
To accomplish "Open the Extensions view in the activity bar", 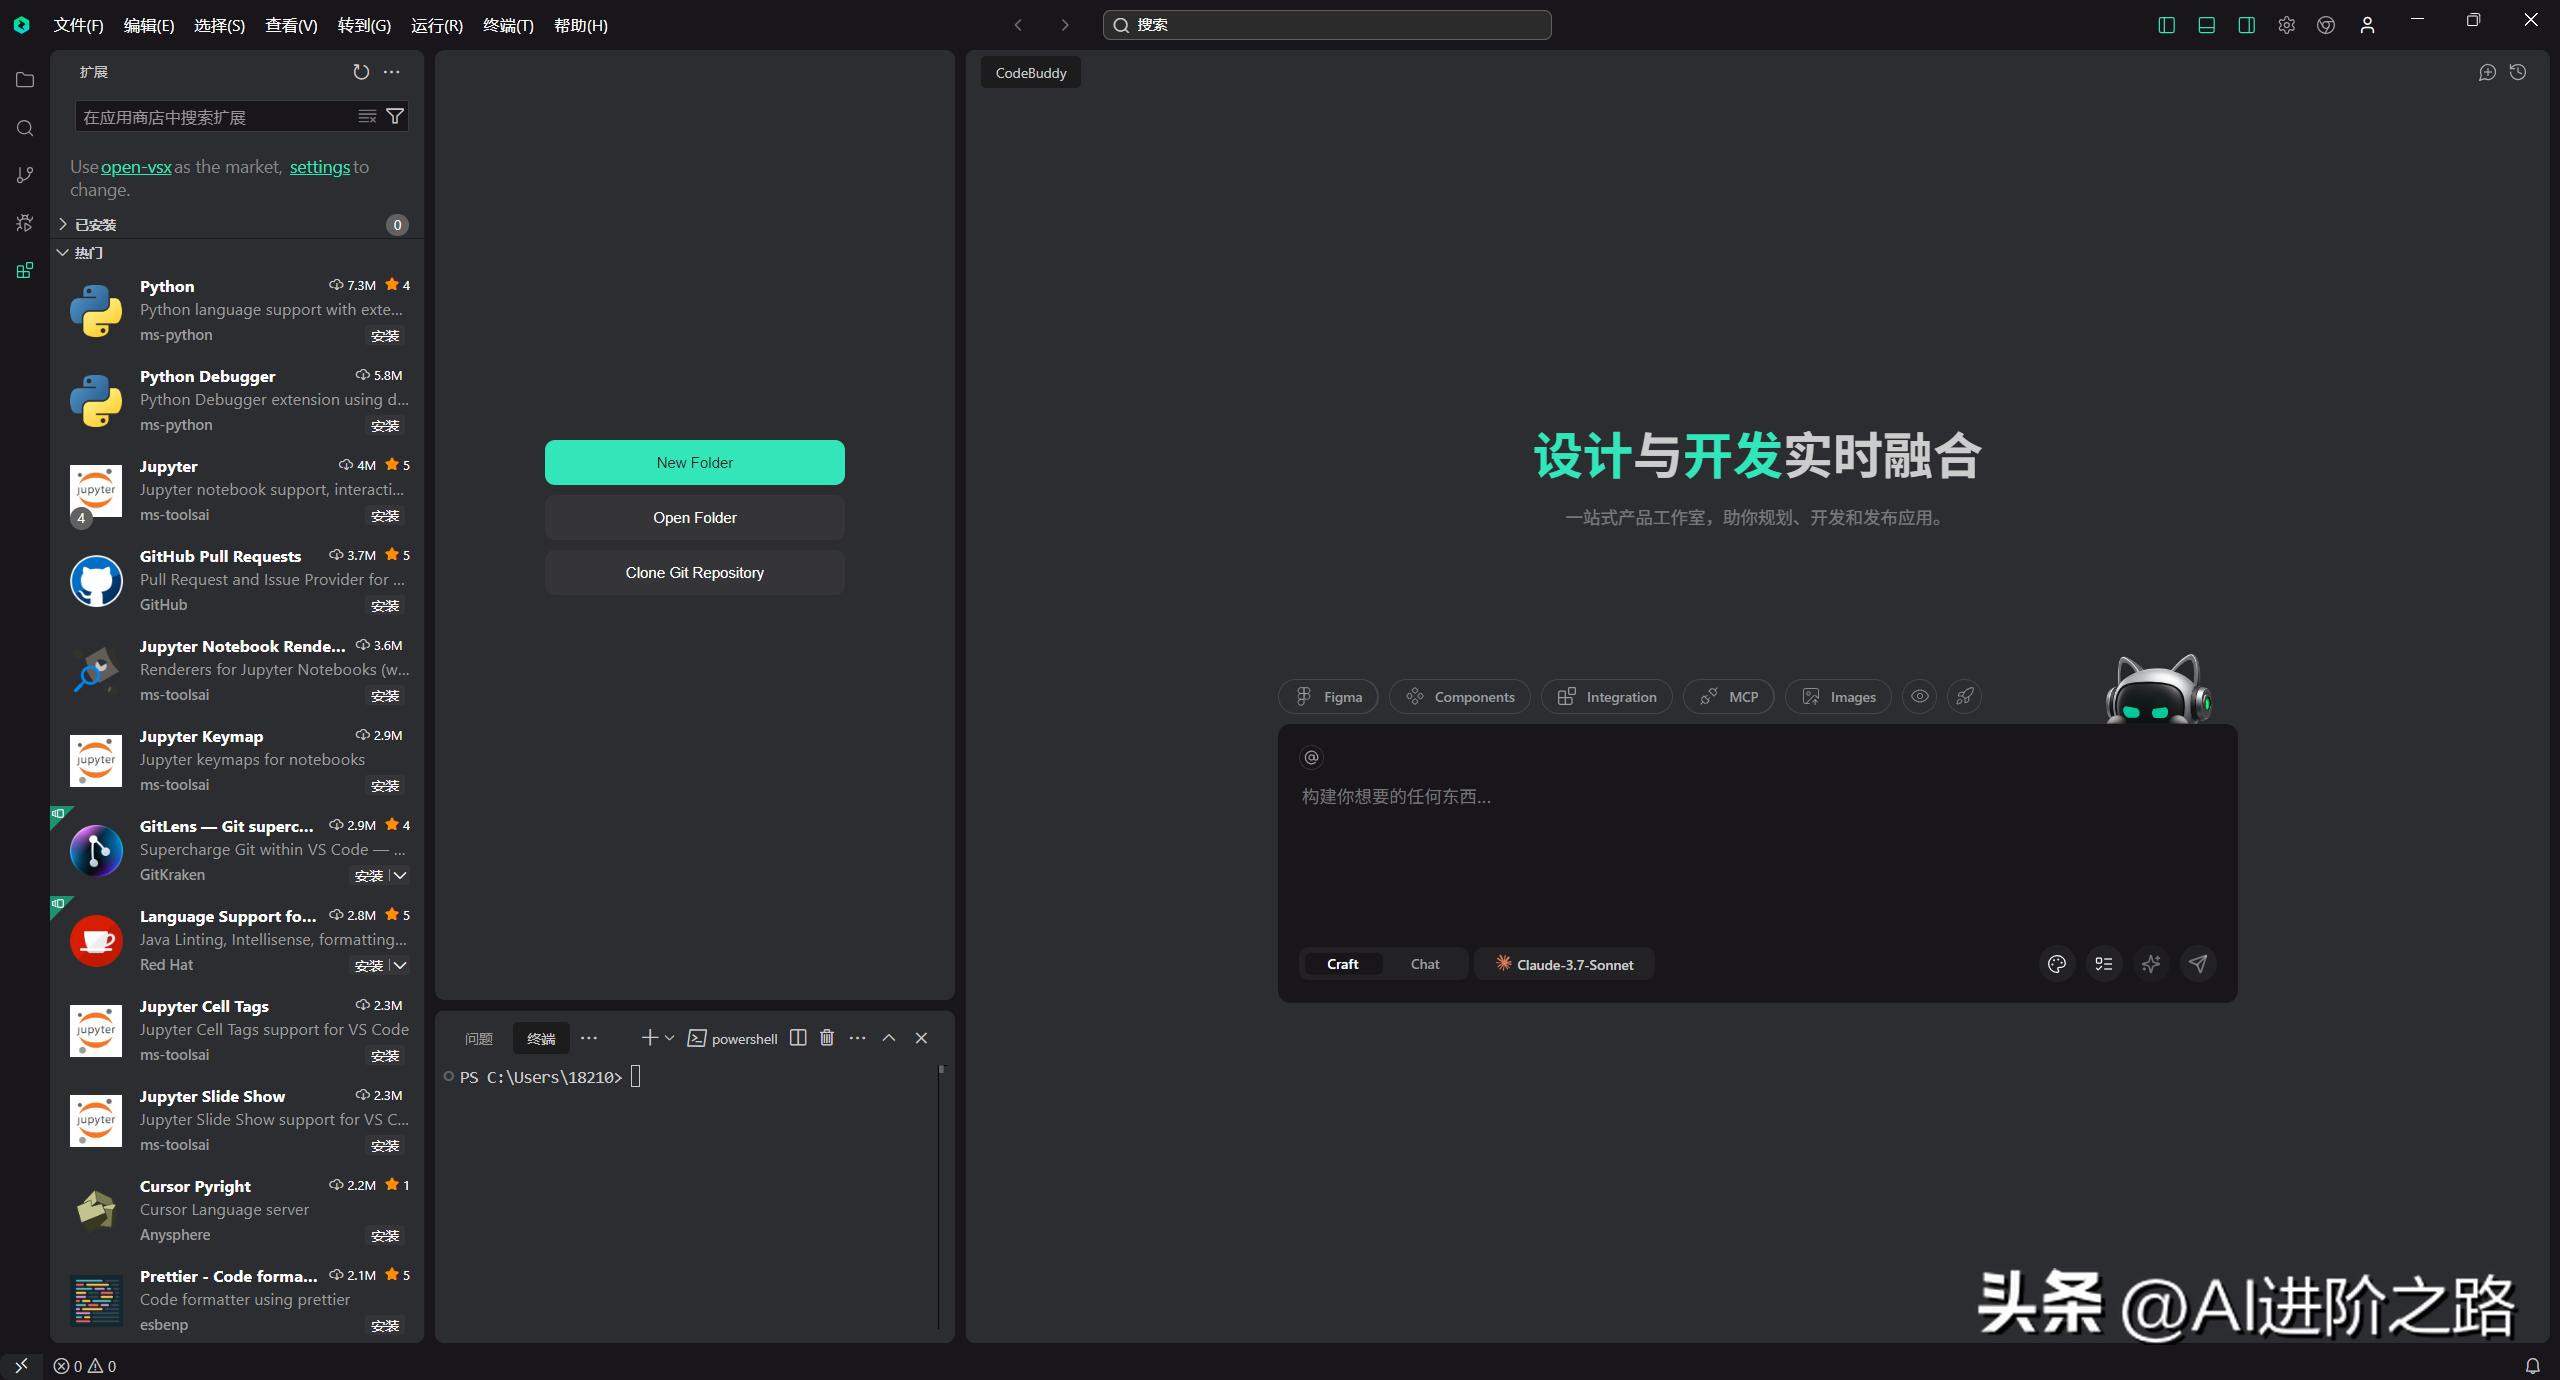I will point(25,269).
